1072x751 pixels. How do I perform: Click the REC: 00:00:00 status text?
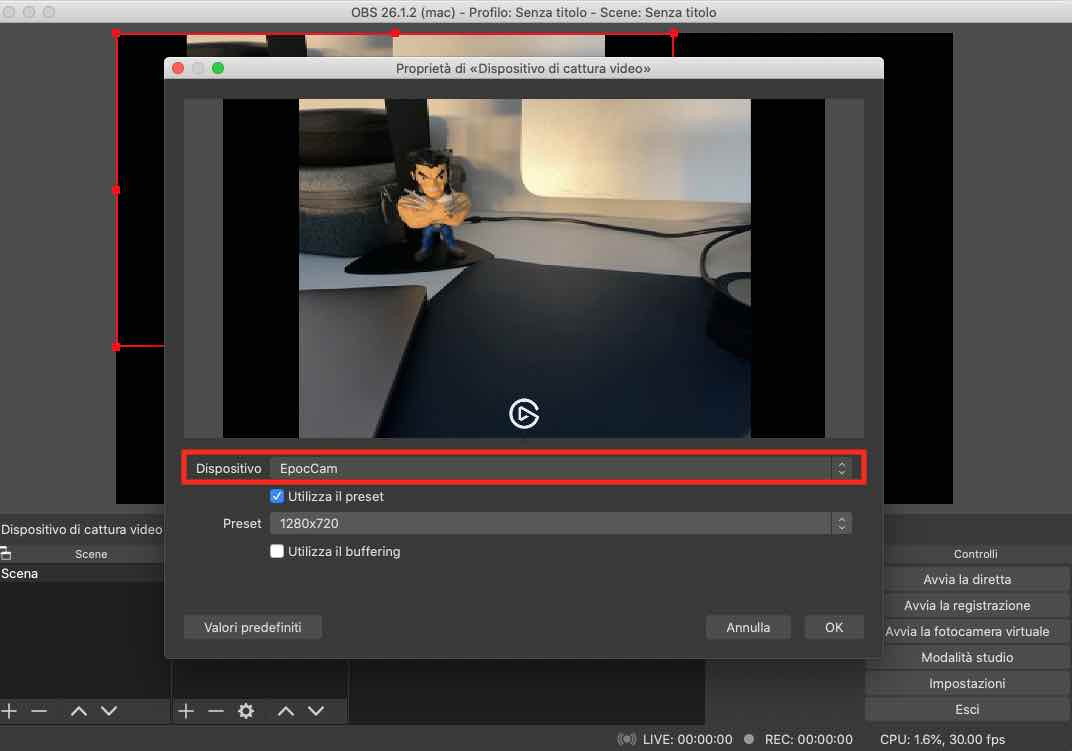(x=809, y=739)
